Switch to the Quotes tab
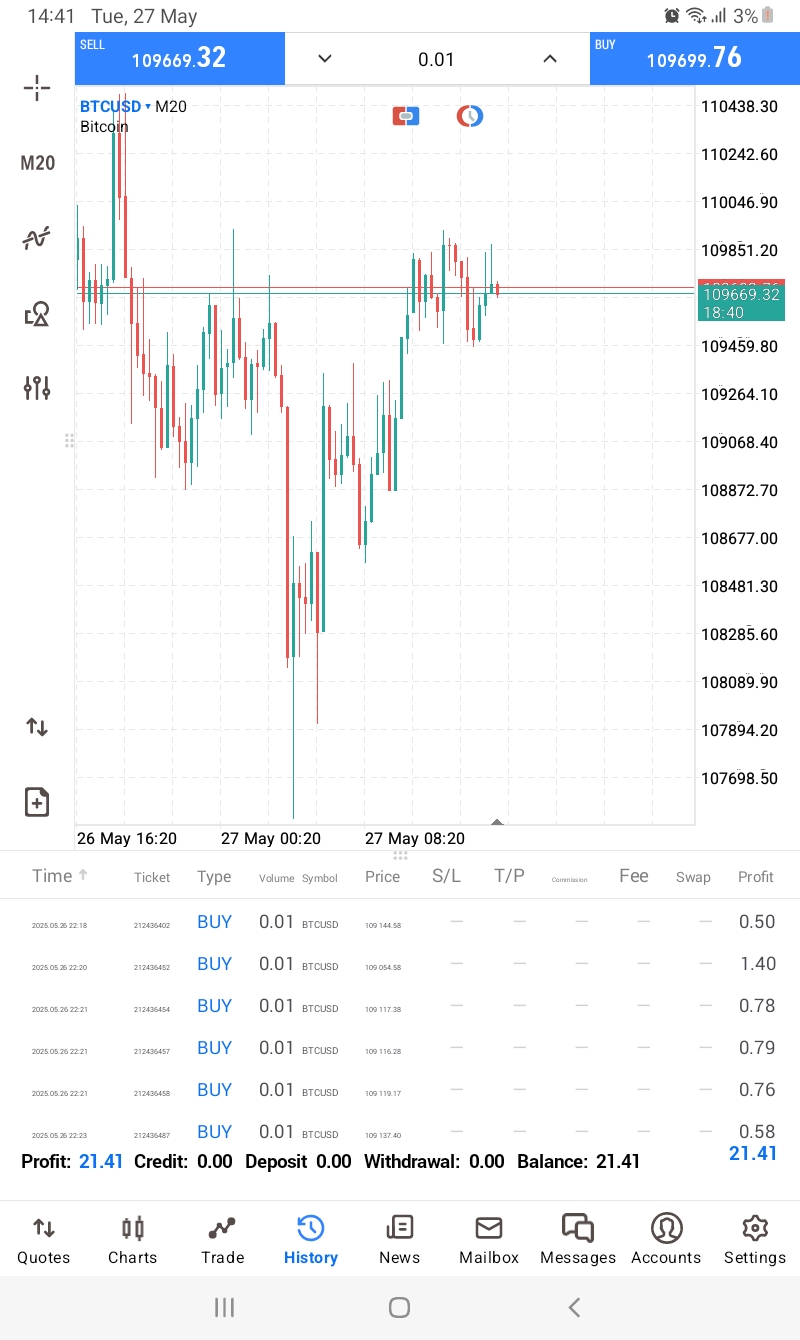The image size is (800, 1340). point(44,1240)
